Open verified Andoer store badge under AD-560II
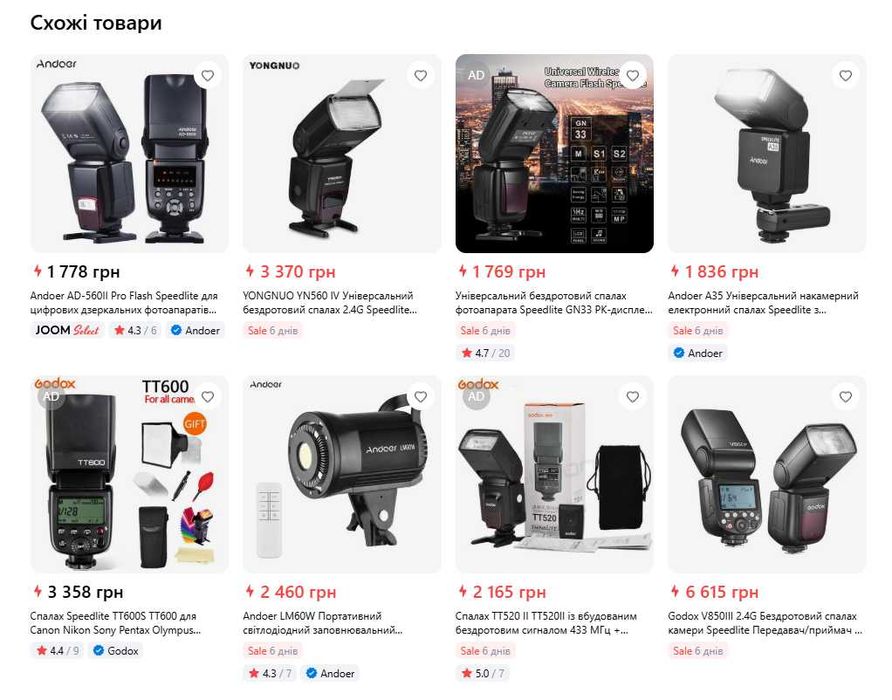Screen dimensions: 892x700 pos(195,330)
